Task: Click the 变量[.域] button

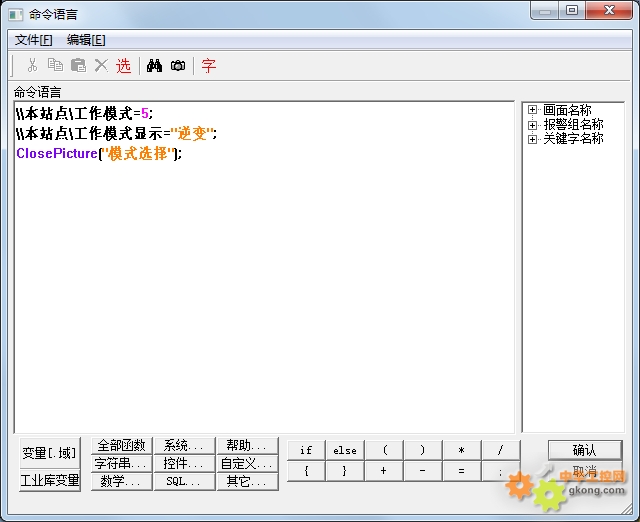Action: 49,453
